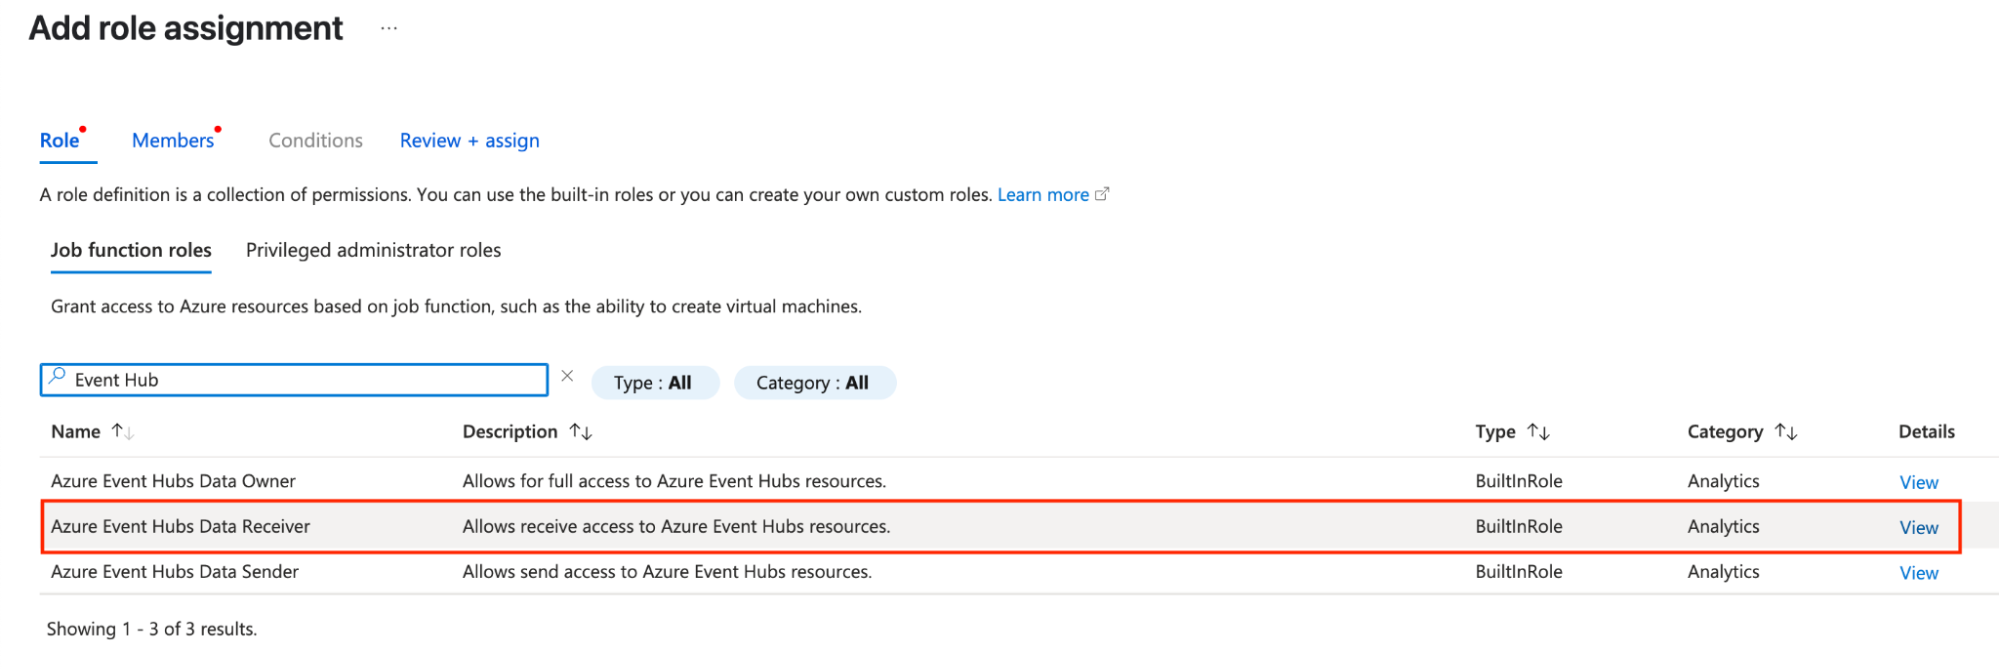The height and width of the screenshot is (670, 1999).
Task: Open the Type : All filter
Action: coord(655,382)
